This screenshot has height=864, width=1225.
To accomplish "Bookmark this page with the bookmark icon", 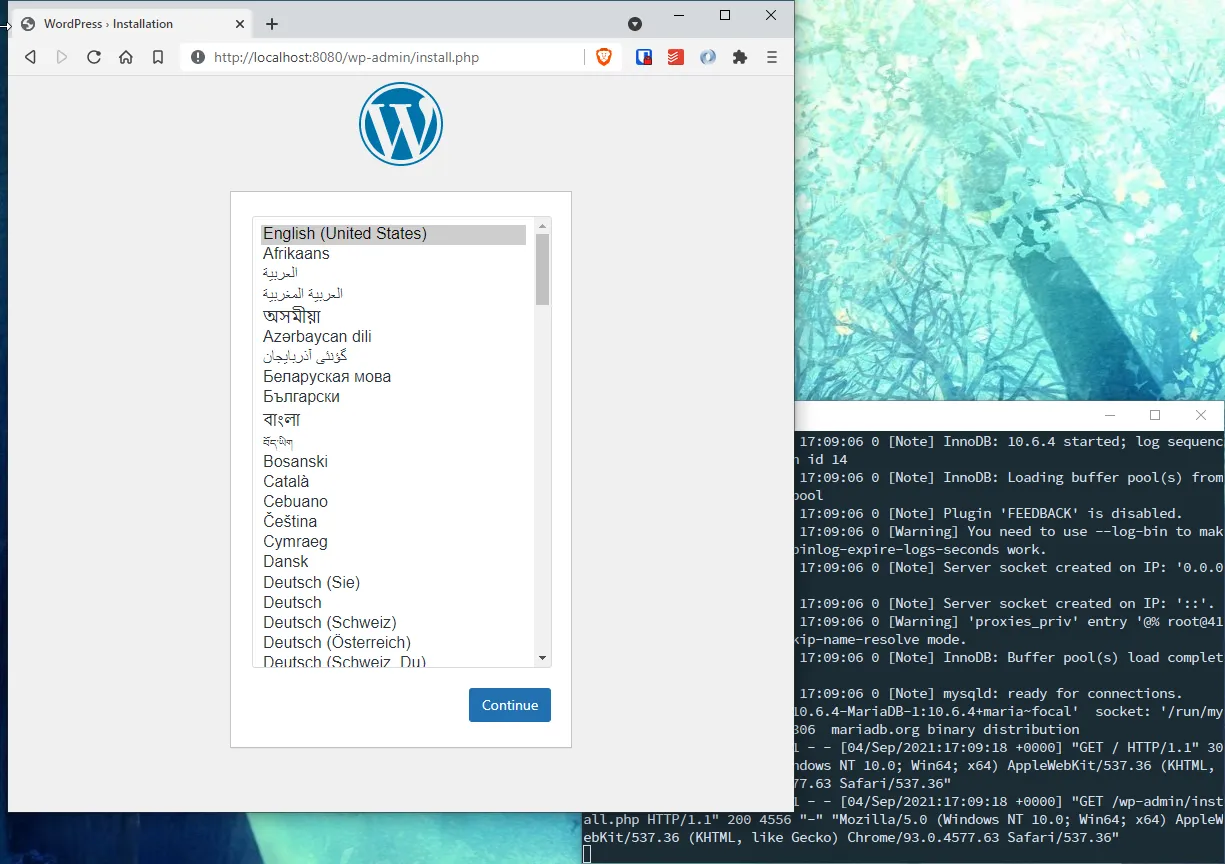I will click(158, 57).
